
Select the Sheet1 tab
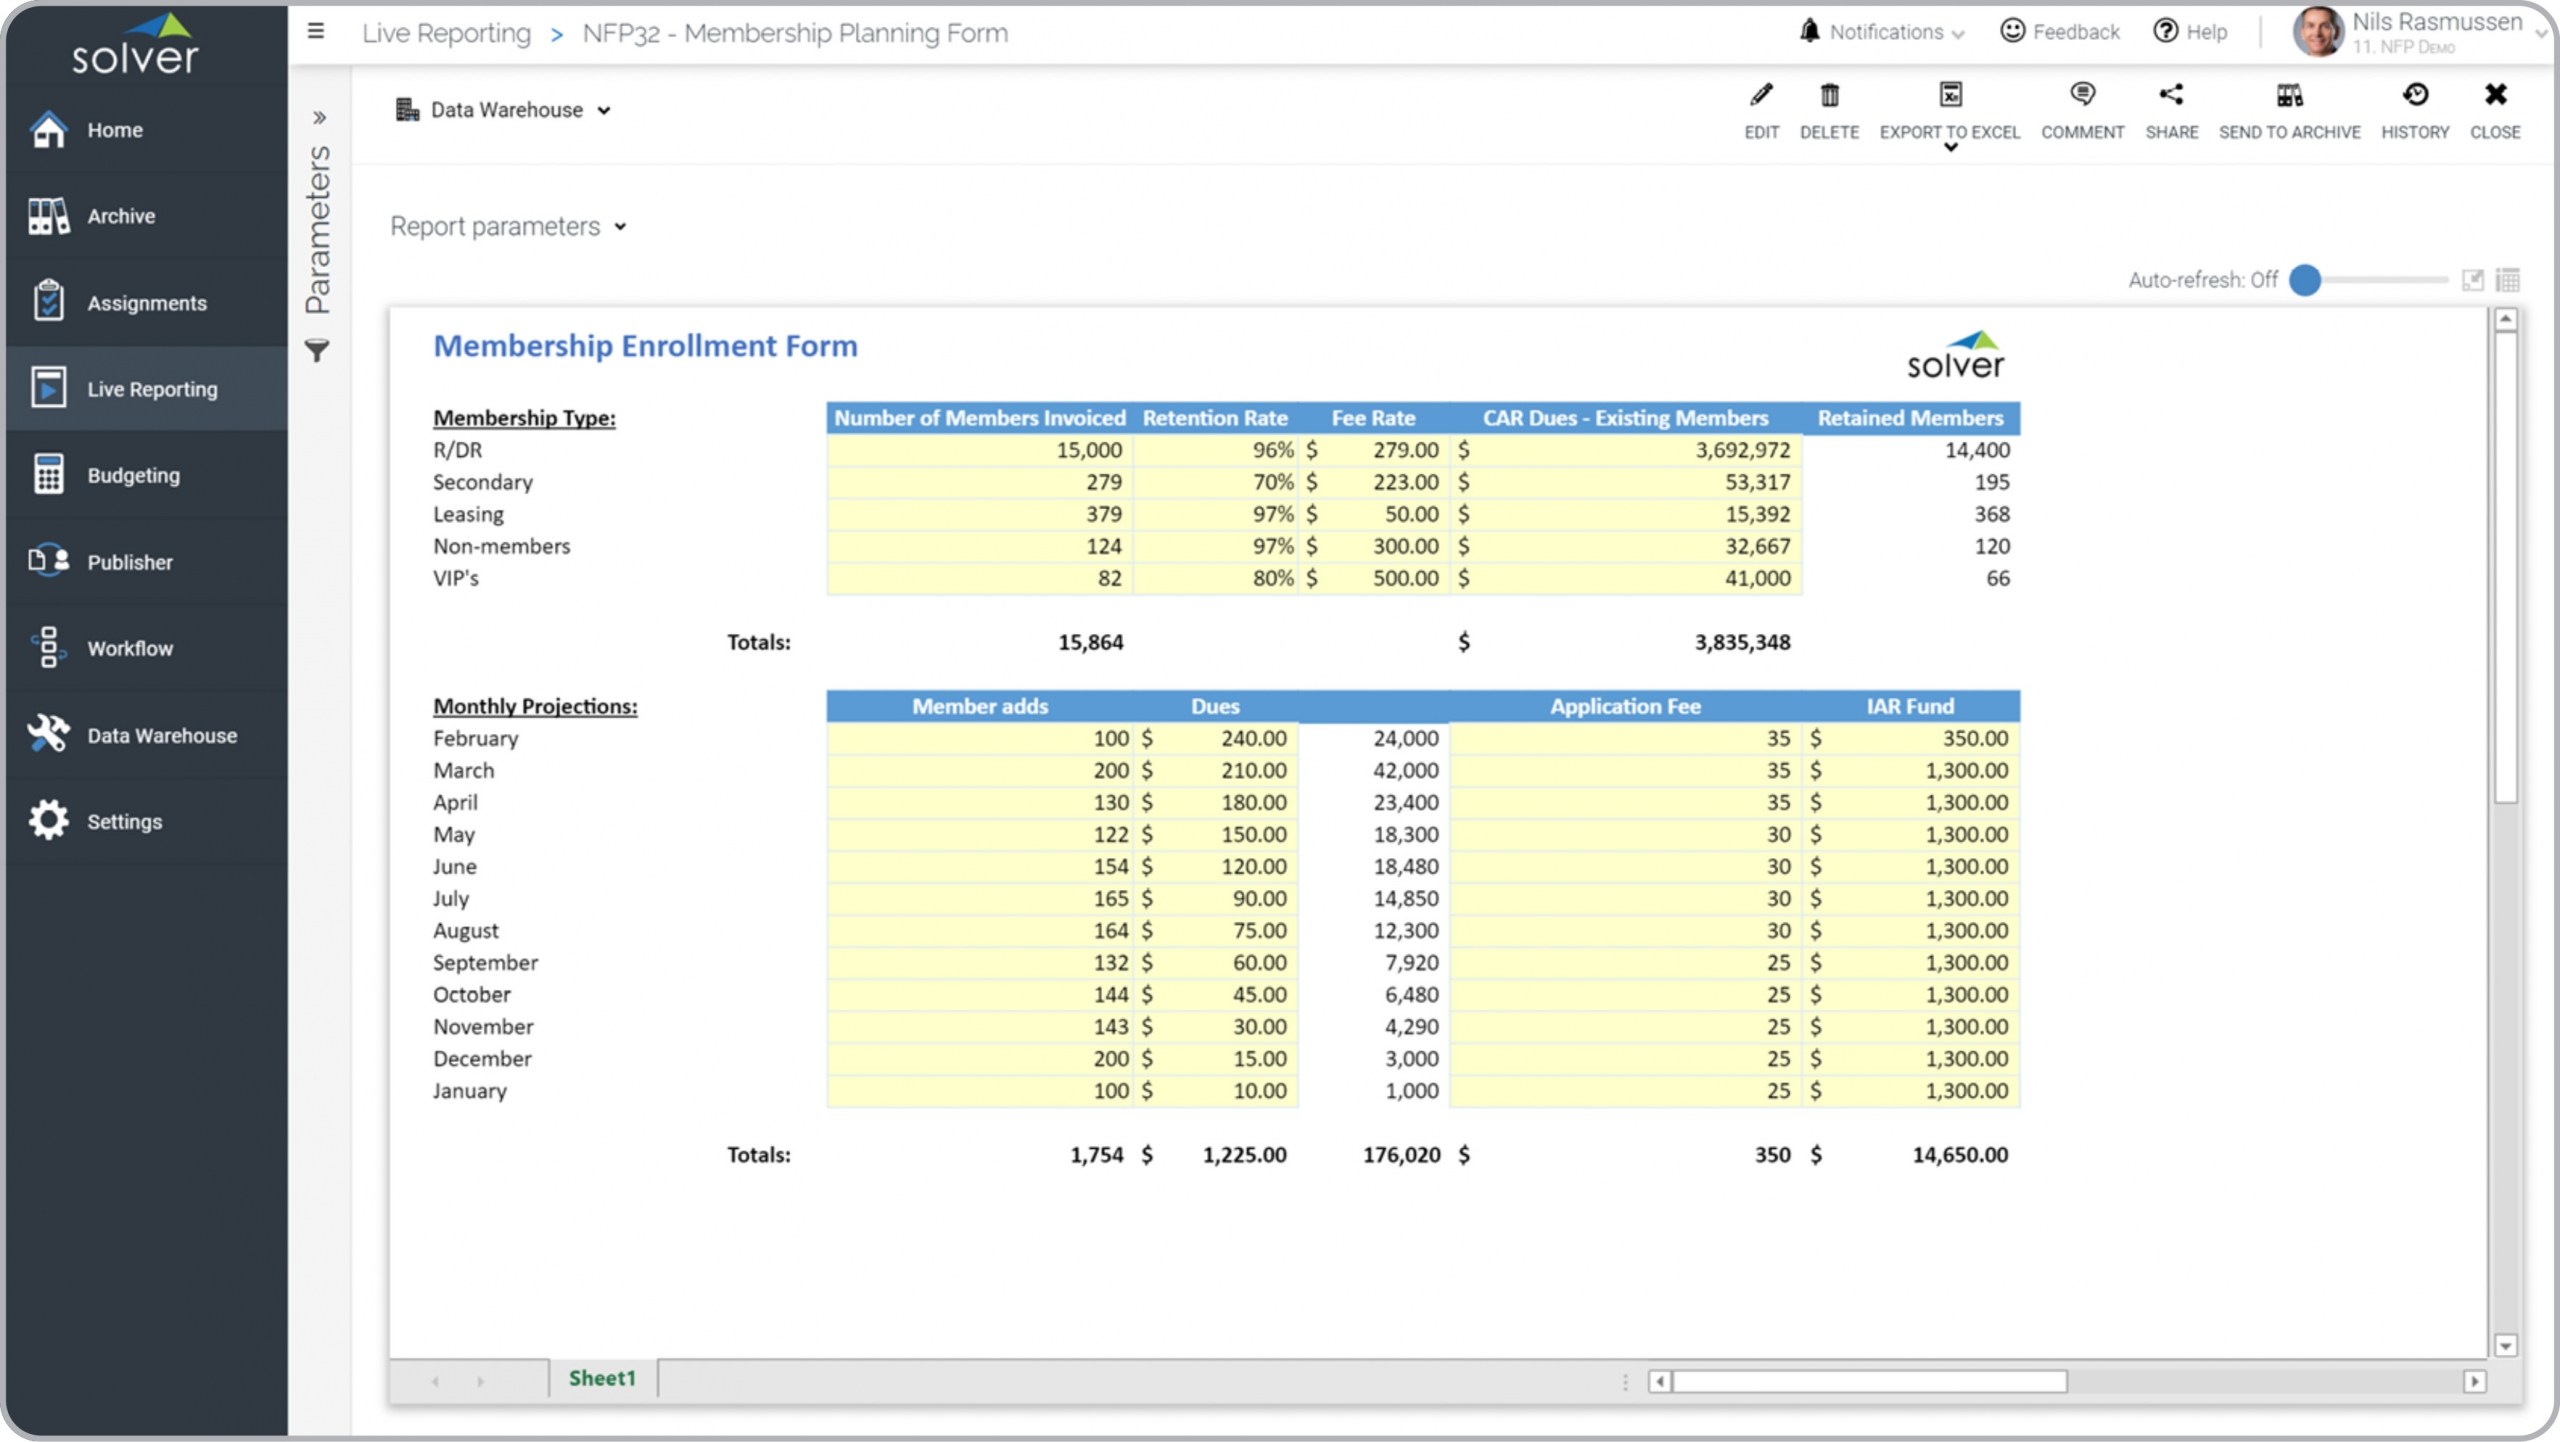coord(602,1378)
